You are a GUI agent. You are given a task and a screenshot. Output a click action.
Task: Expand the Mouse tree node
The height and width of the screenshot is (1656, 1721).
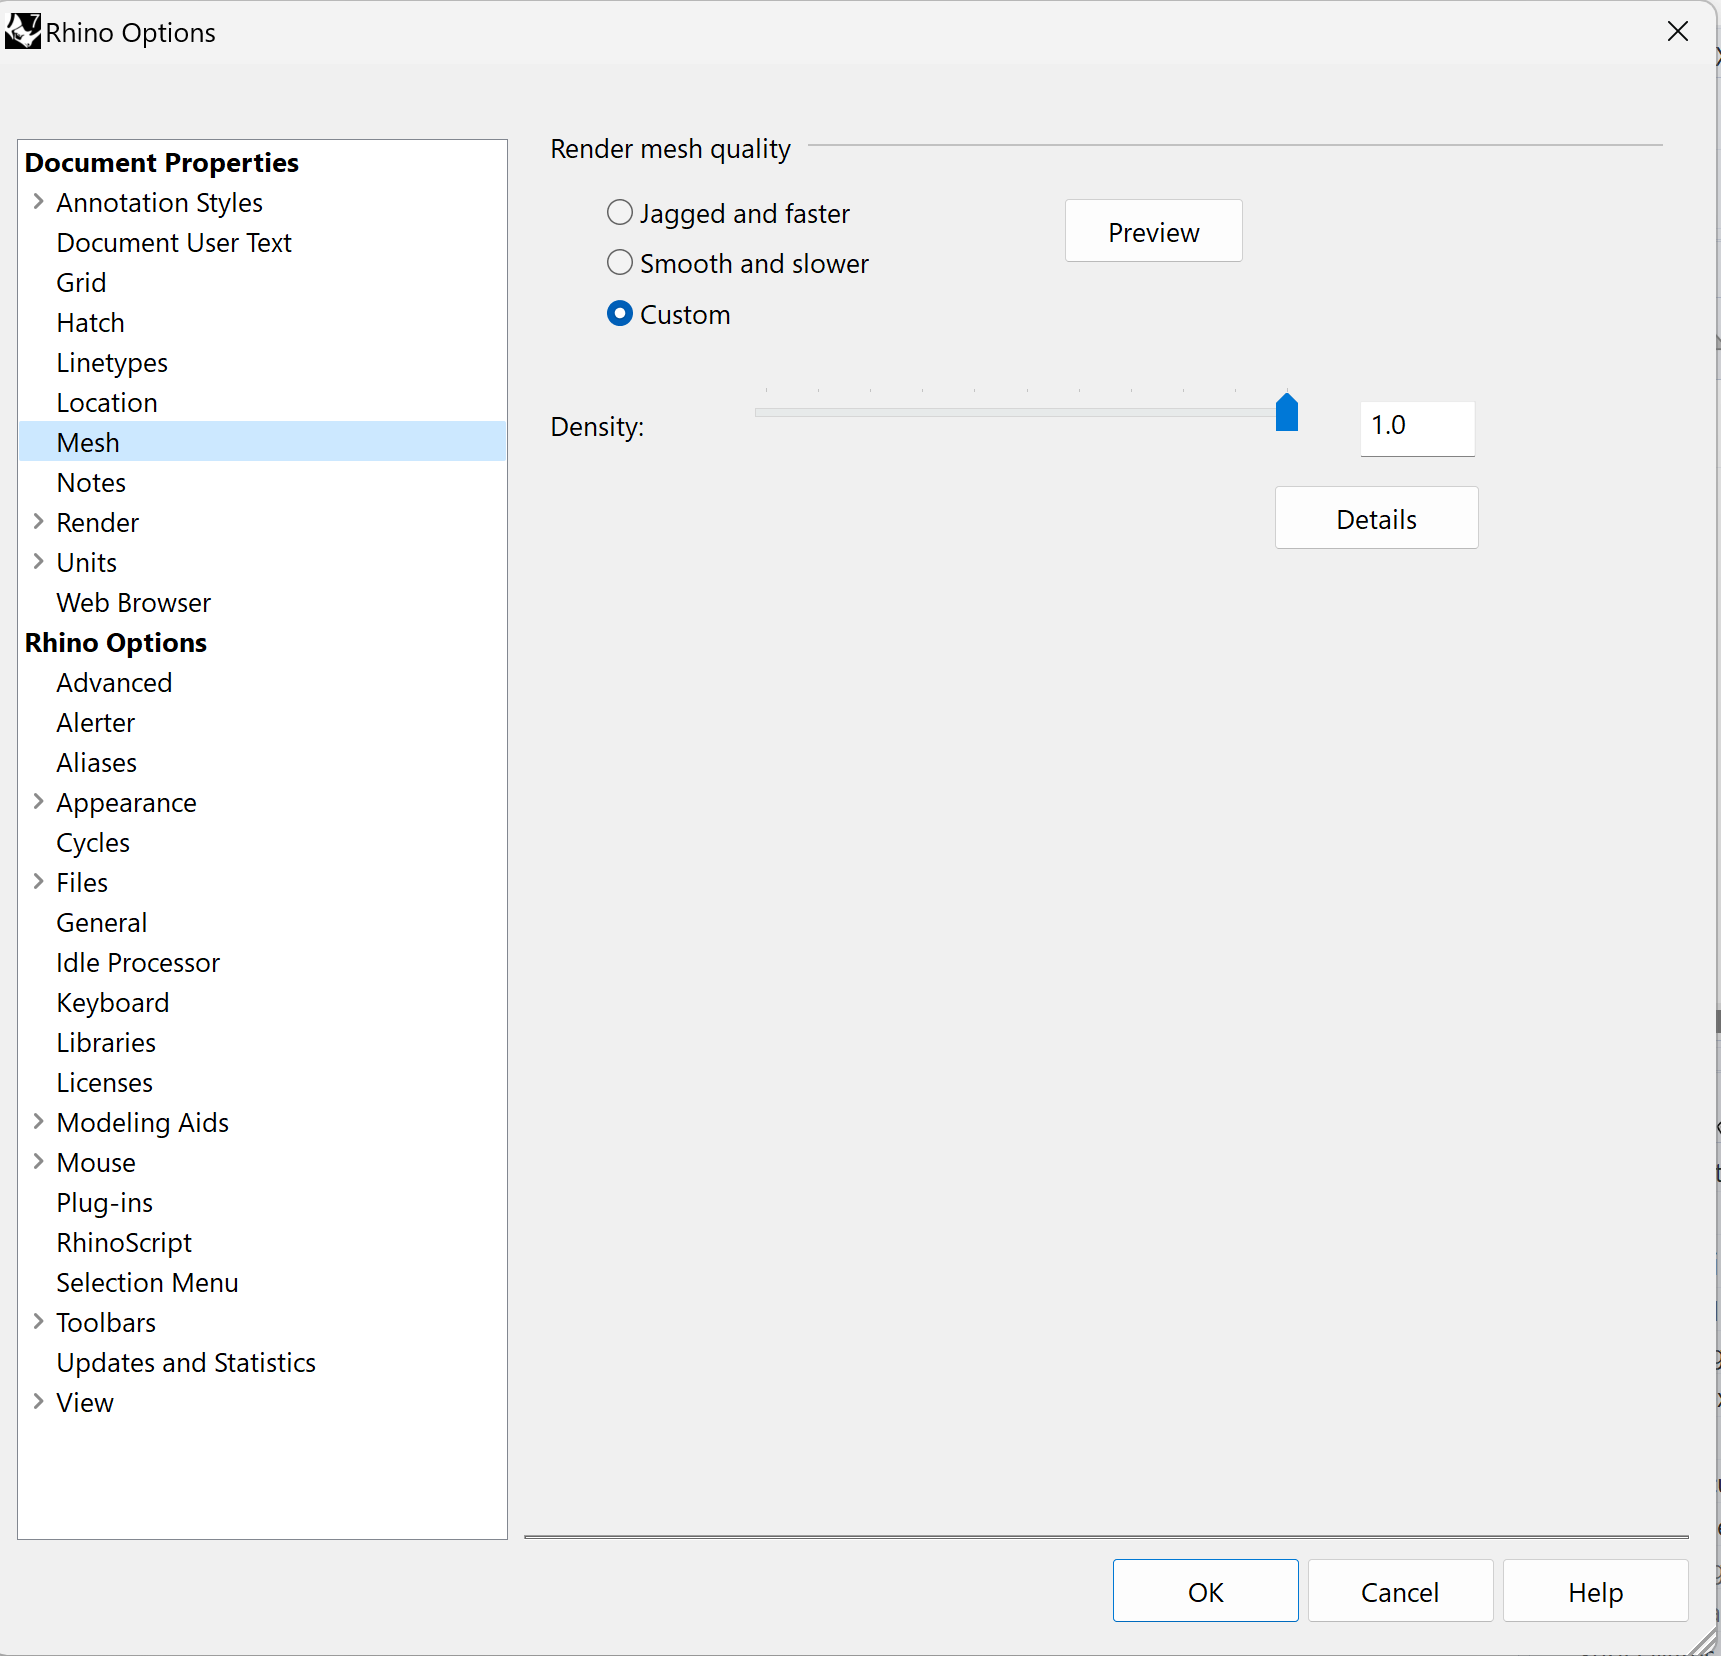coord(38,1162)
